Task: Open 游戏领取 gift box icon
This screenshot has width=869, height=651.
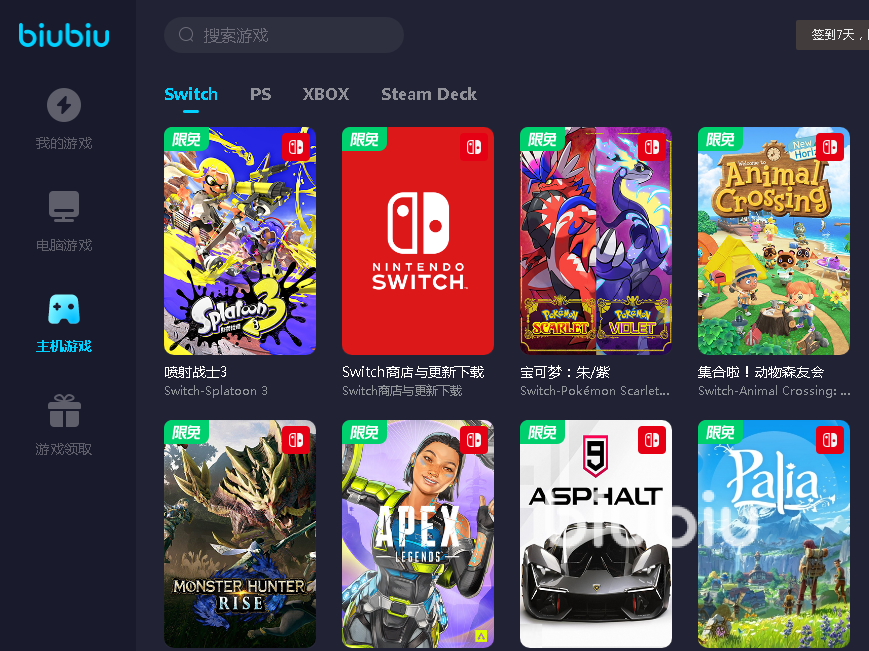Action: point(64,411)
